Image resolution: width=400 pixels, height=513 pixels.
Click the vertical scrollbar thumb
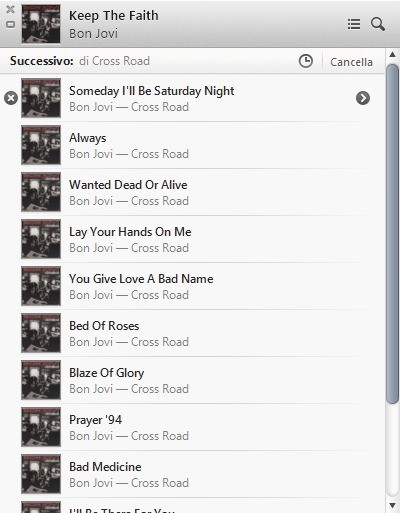[x=392, y=234]
